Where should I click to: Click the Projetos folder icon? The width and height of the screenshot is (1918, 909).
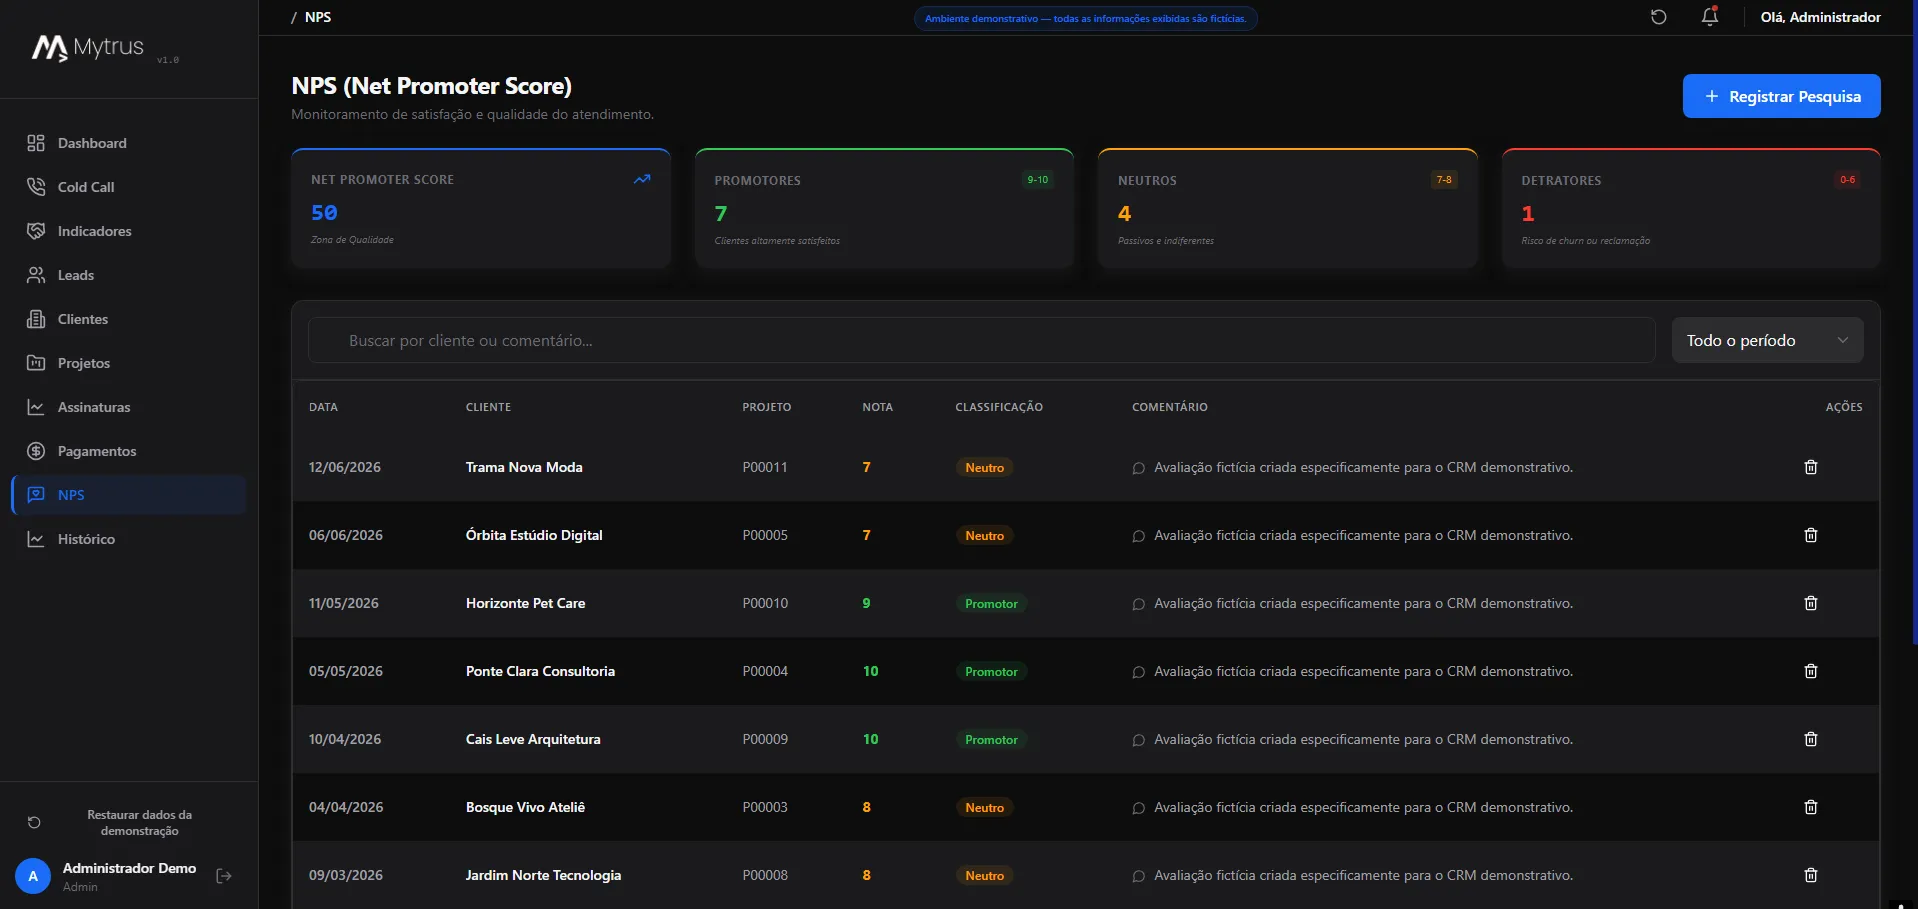(x=36, y=363)
